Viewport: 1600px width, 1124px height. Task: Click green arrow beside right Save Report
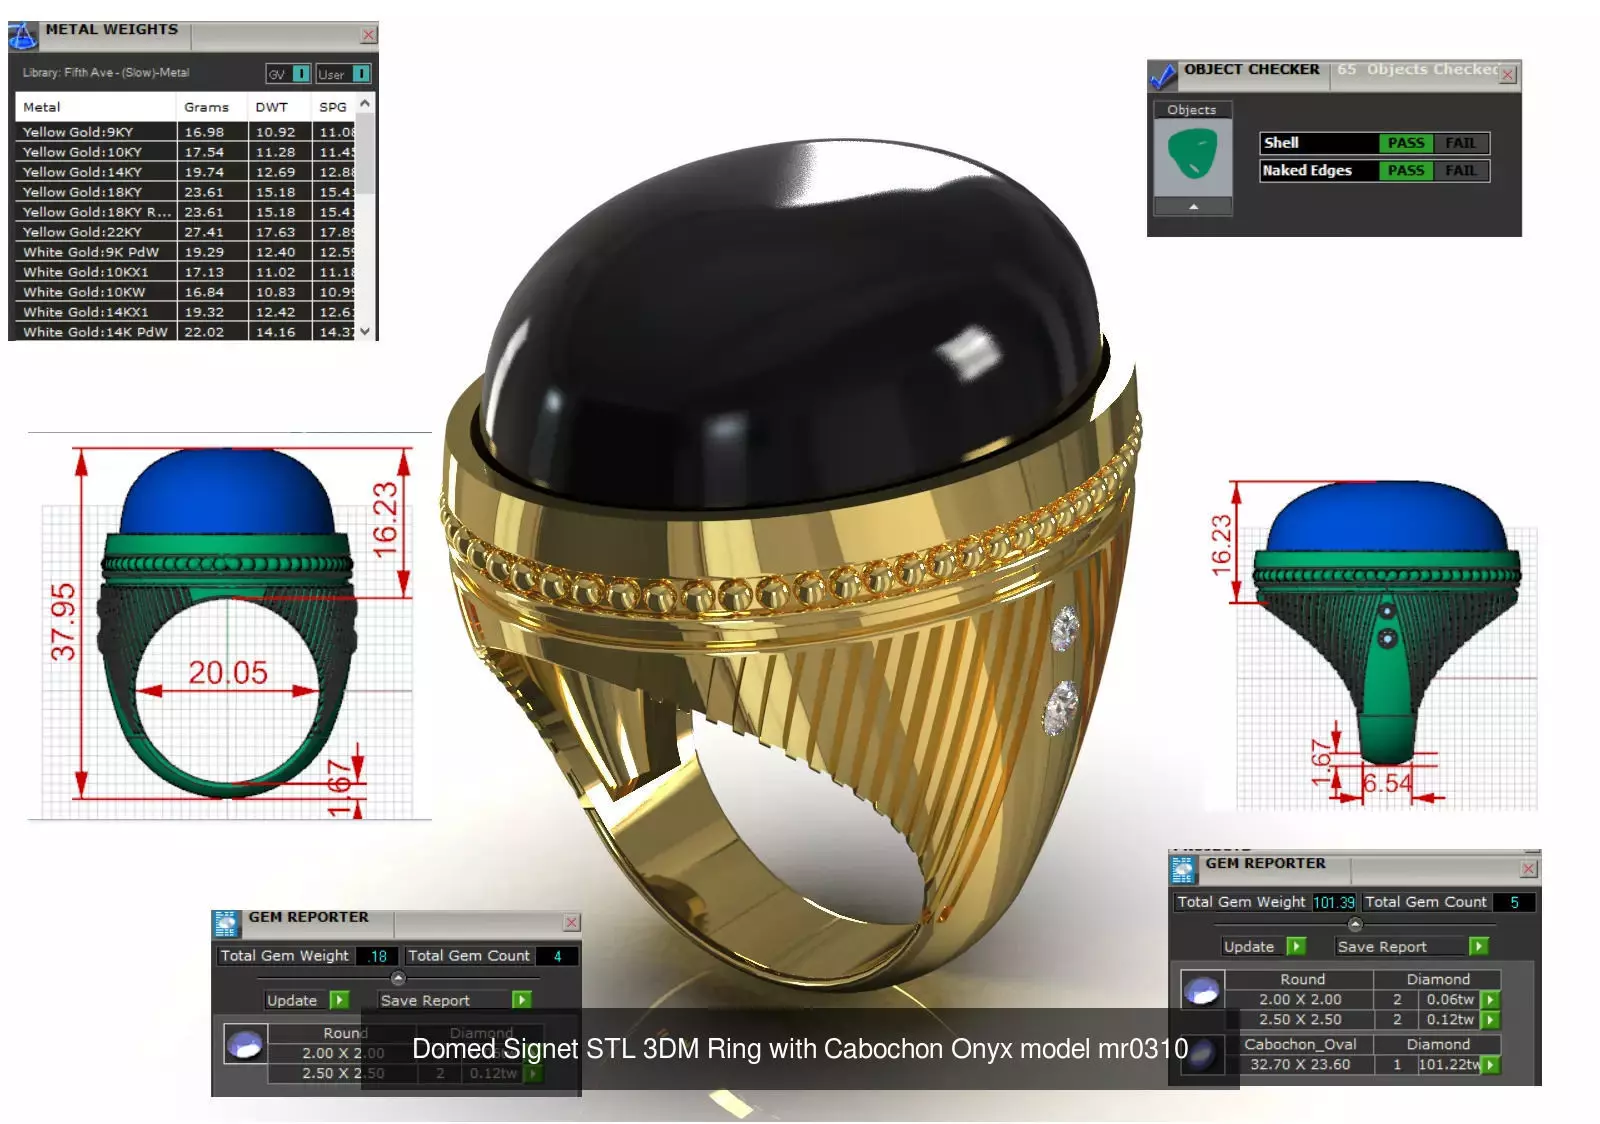pos(1478,946)
